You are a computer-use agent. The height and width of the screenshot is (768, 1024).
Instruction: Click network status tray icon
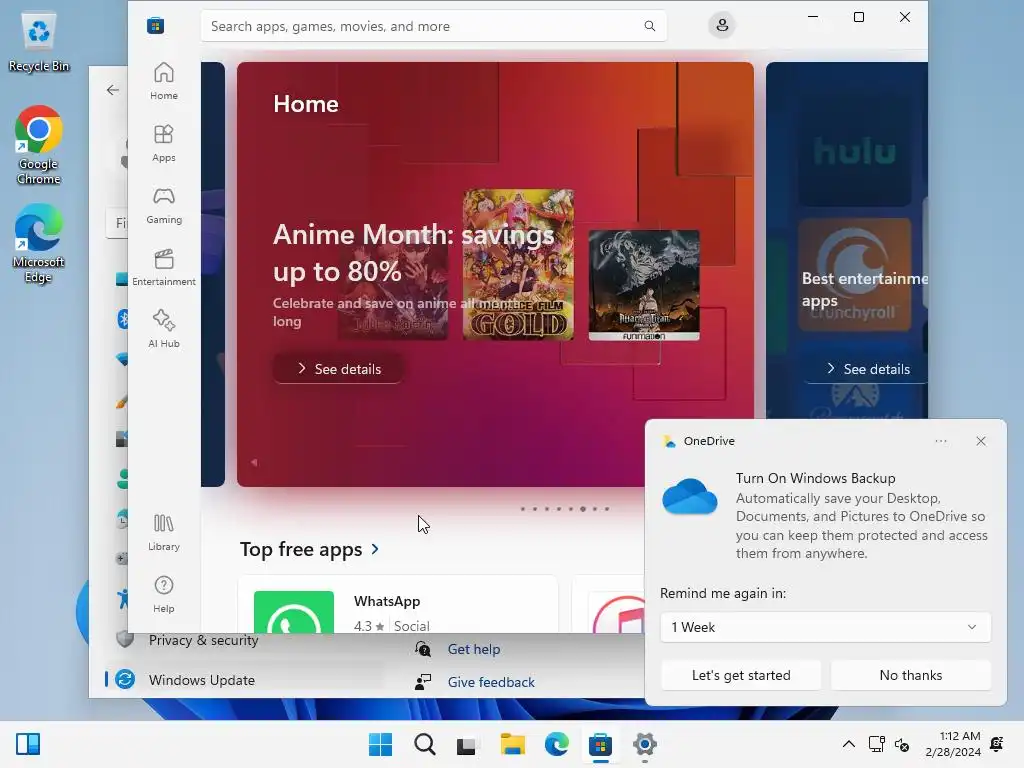(x=876, y=744)
